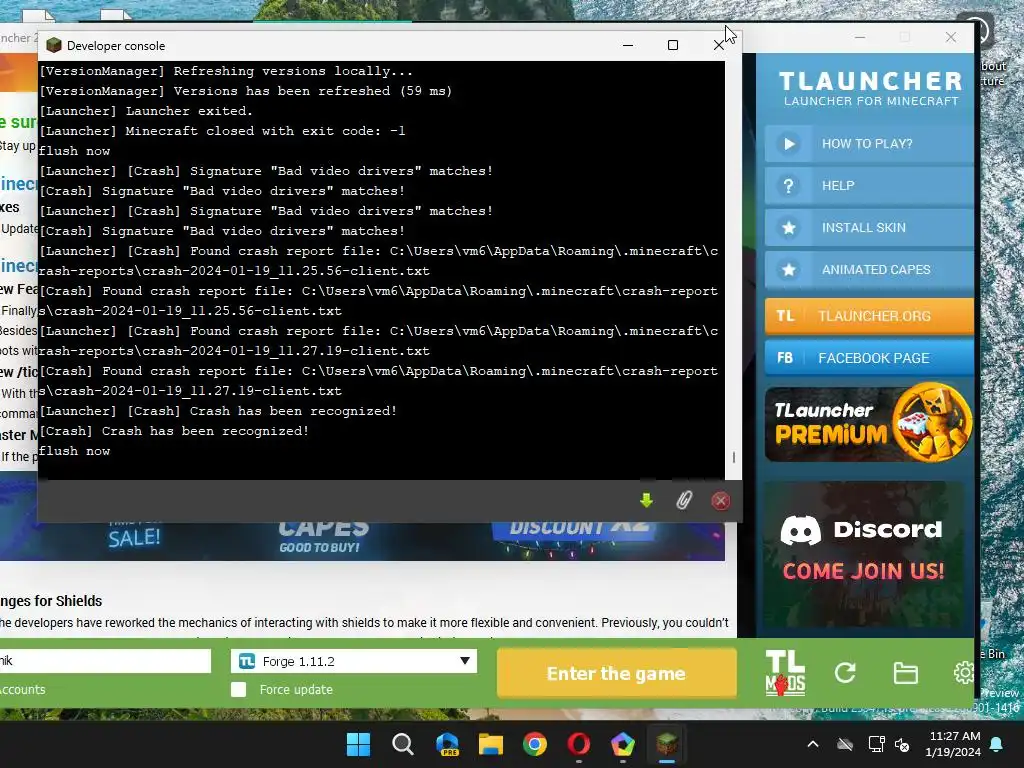Click the red kill-process icon in Developer console
This screenshot has width=1024, height=768.
(x=720, y=501)
